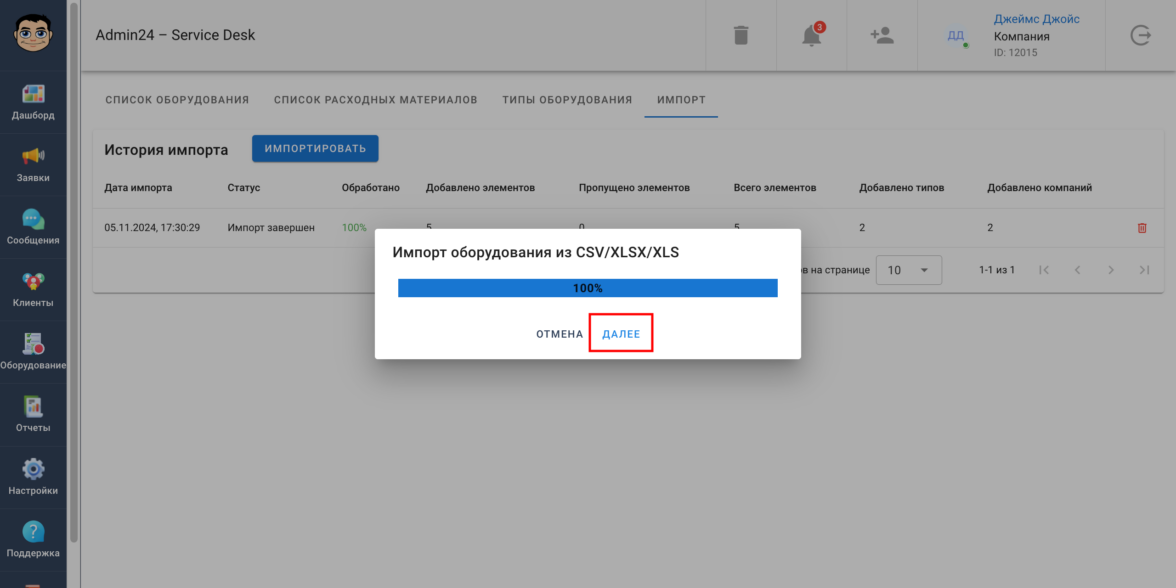Open the Клиенты section in sidebar
The width and height of the screenshot is (1176, 588).
(x=33, y=290)
